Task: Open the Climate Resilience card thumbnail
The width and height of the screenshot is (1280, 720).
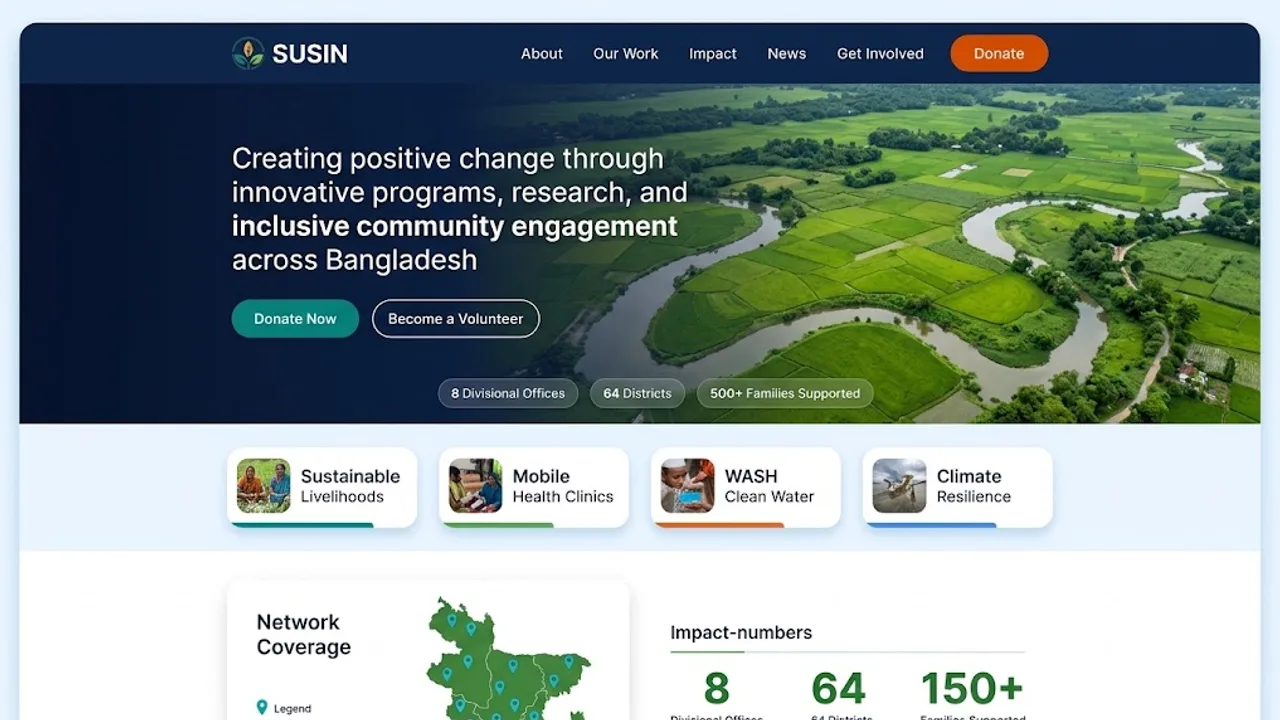Action: pos(900,486)
